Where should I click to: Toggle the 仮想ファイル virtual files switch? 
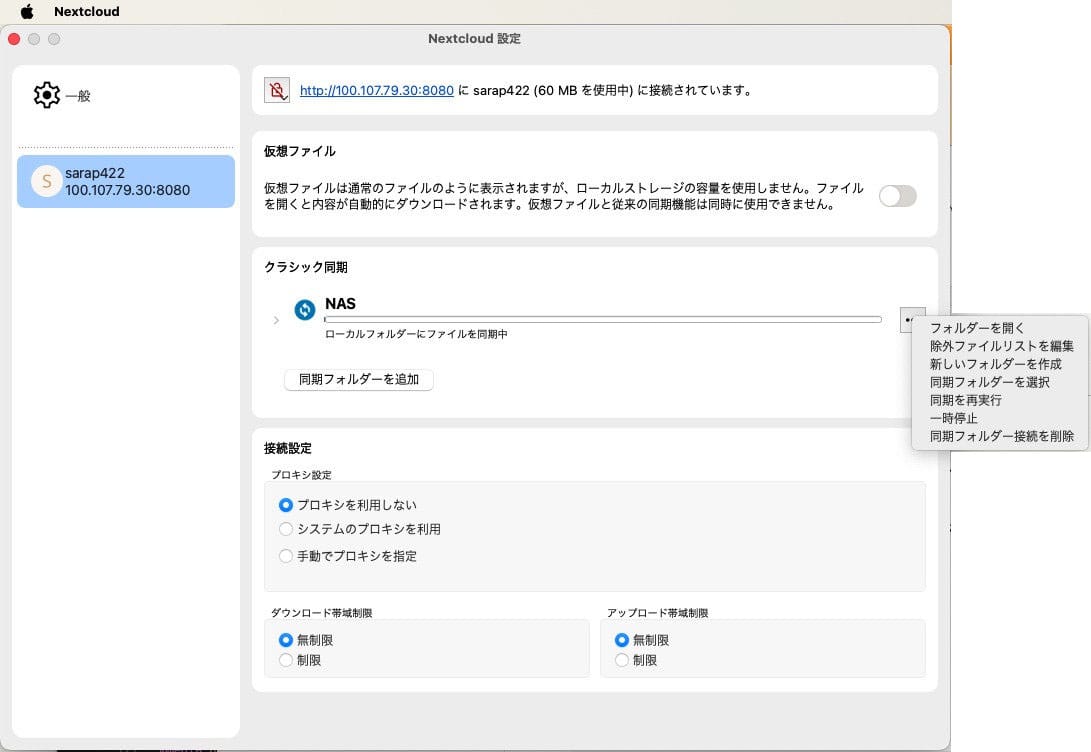(898, 196)
